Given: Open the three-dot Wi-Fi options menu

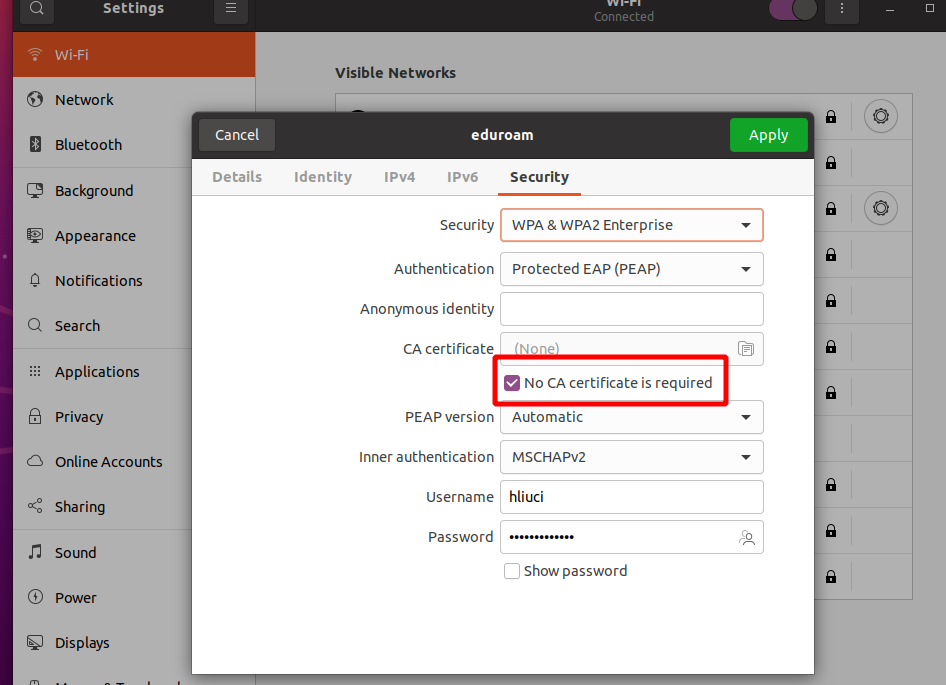Looking at the screenshot, I should pyautogui.click(x=842, y=8).
